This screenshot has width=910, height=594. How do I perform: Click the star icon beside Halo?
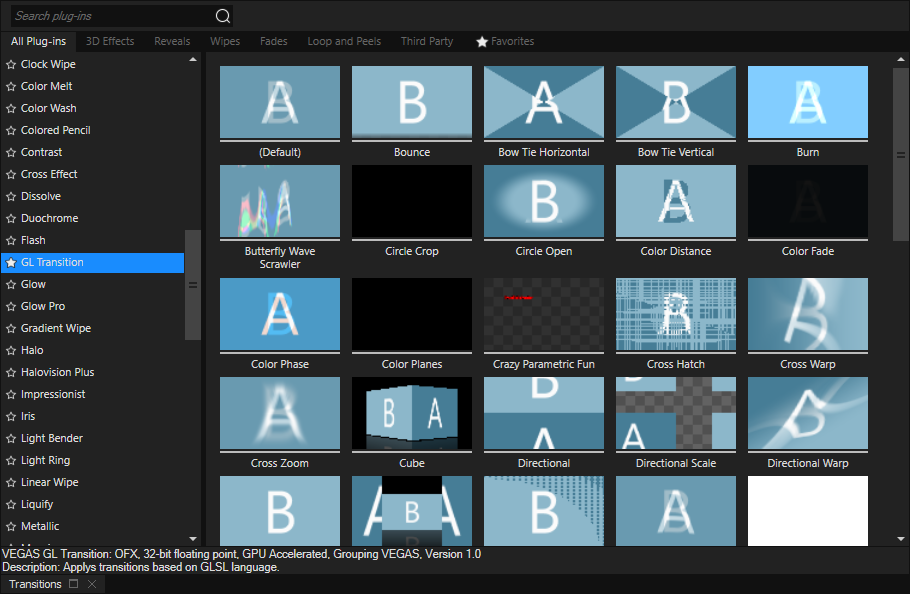(11, 350)
